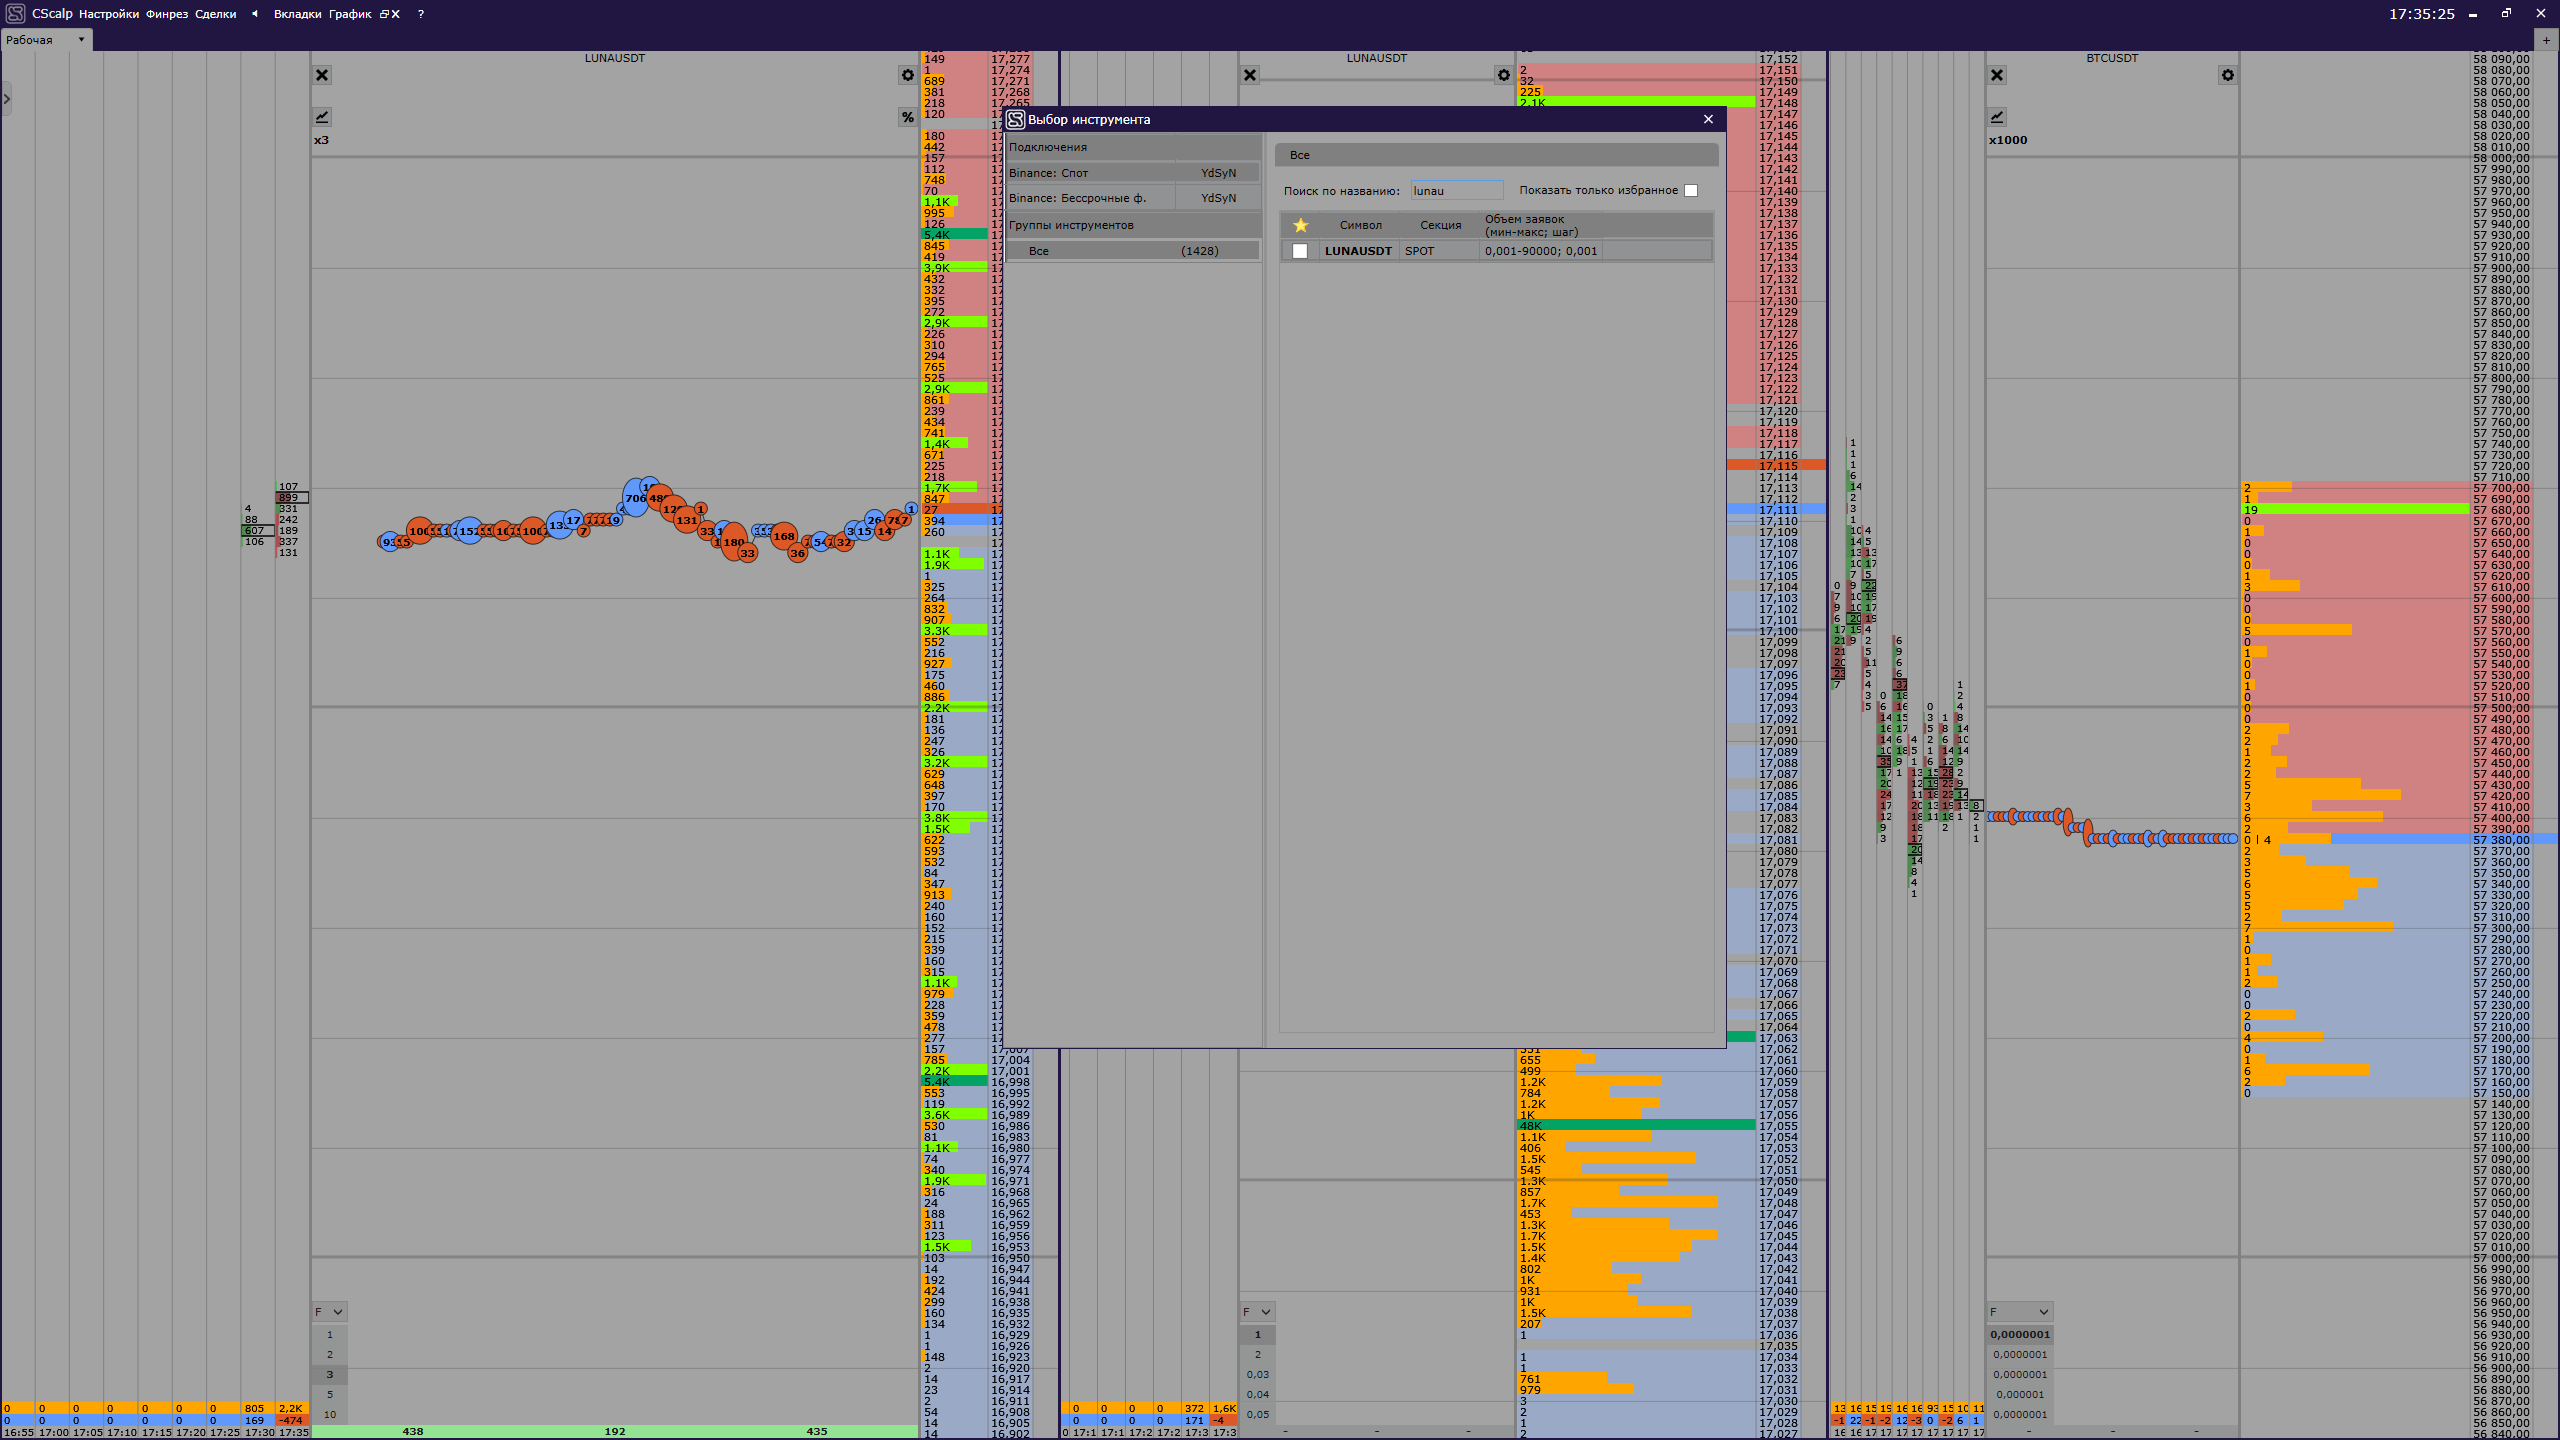Toggle the percent button in the first LUNAUSDT panel

tap(907, 117)
